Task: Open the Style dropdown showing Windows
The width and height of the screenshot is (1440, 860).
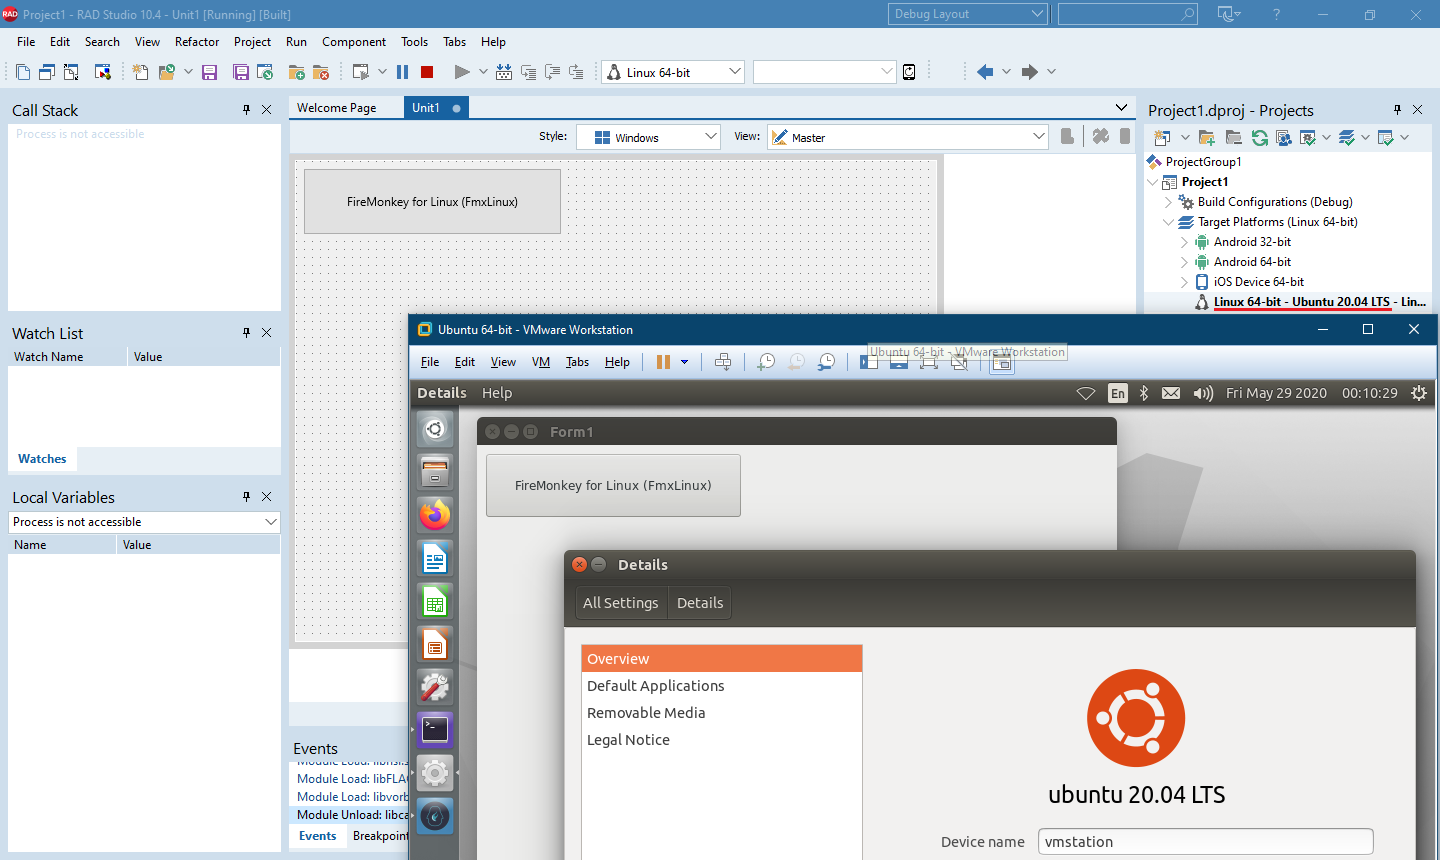Action: coord(711,137)
